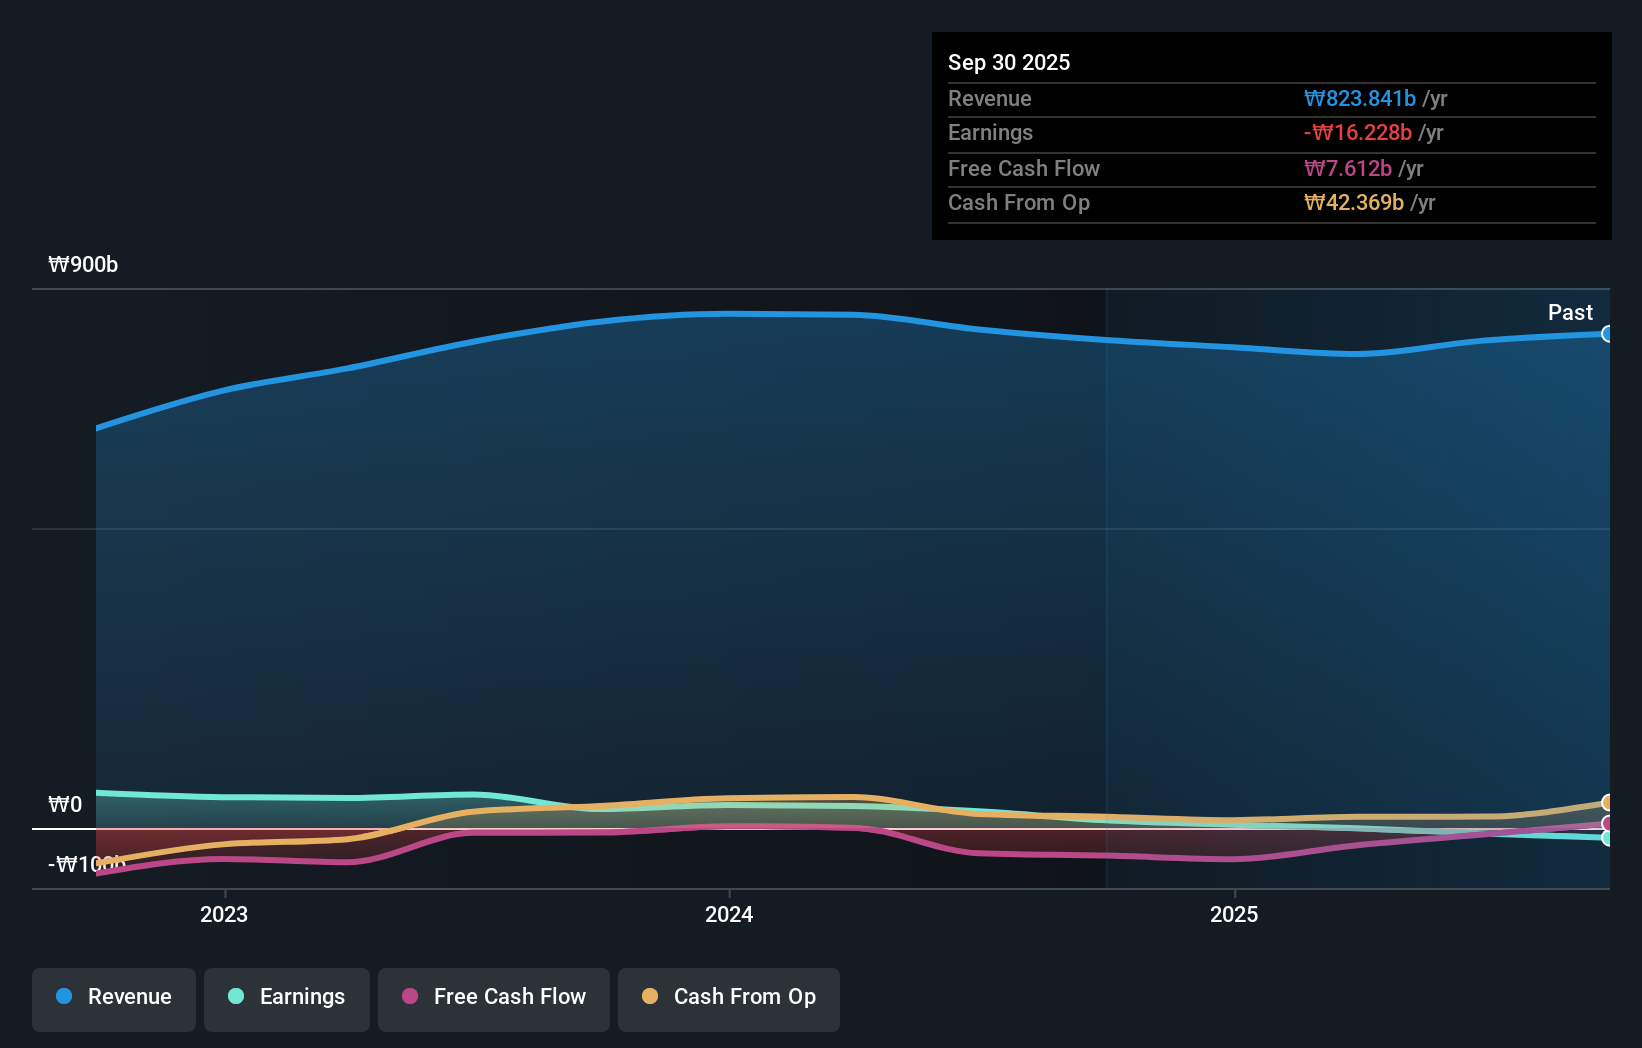Viewport: 1642px width, 1048px height.
Task: Click the Sep 30 2025 tooltip header
Action: [1009, 62]
